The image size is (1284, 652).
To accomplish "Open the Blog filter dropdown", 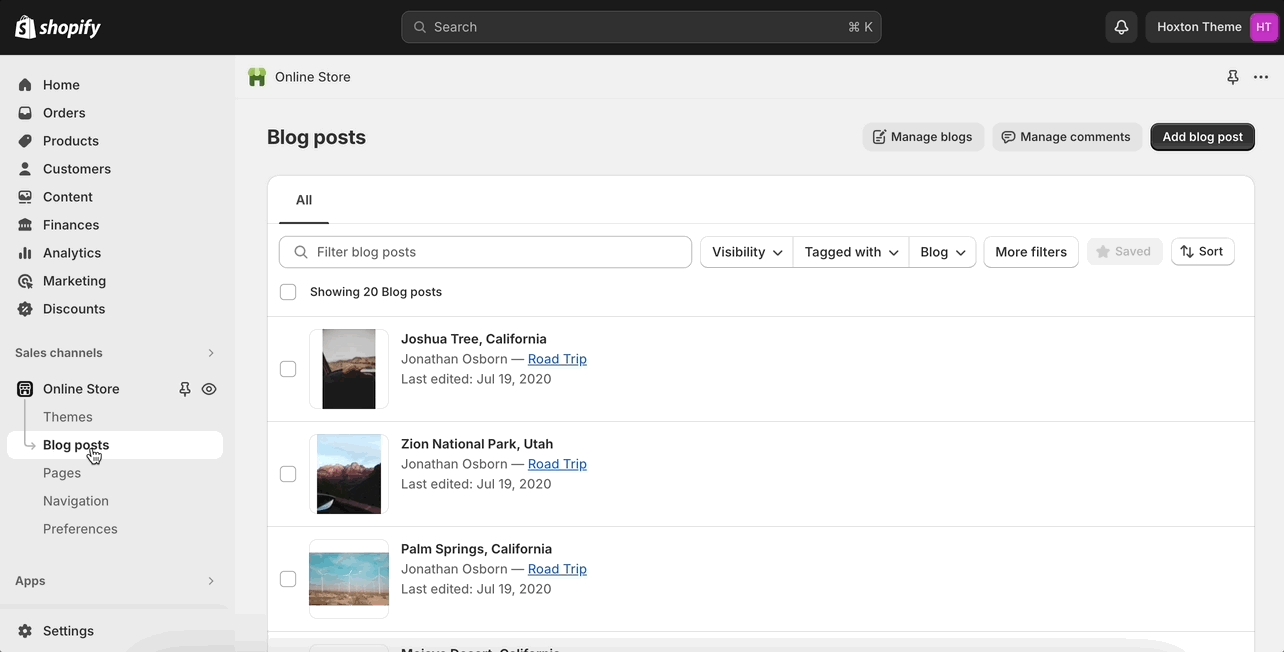I will [942, 252].
